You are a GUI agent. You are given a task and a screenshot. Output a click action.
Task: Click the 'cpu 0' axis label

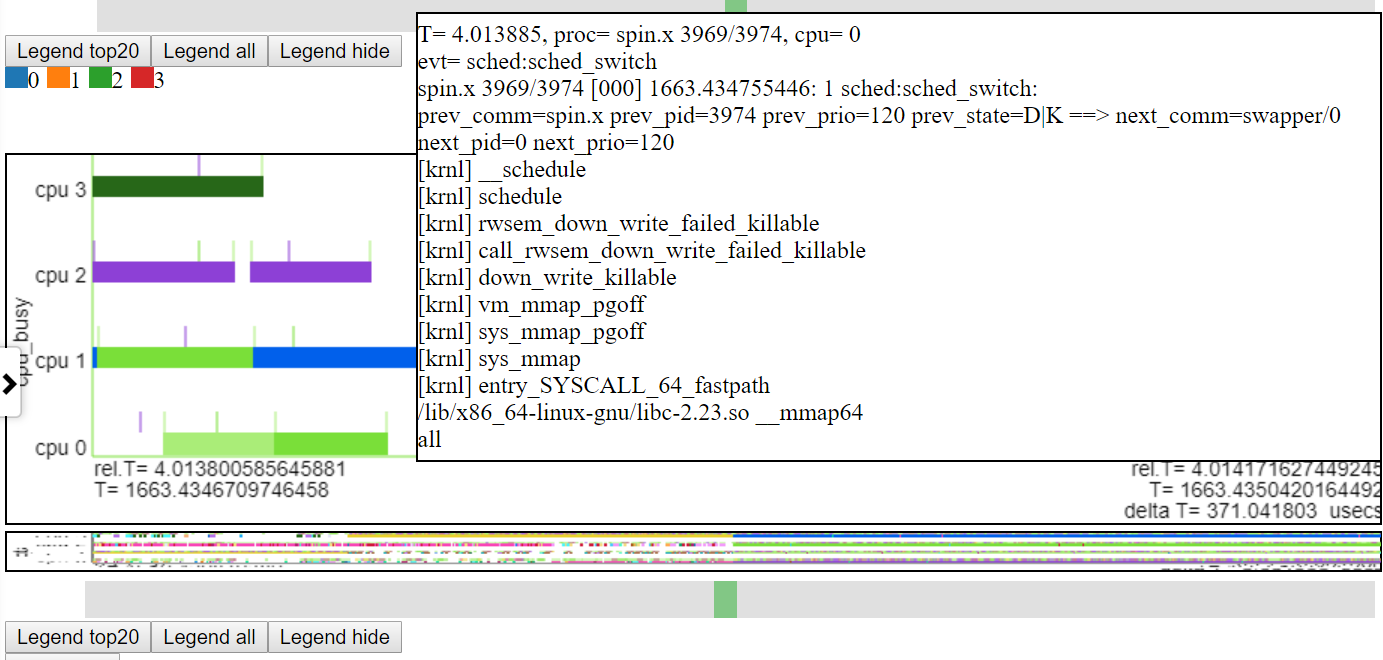pos(60,447)
